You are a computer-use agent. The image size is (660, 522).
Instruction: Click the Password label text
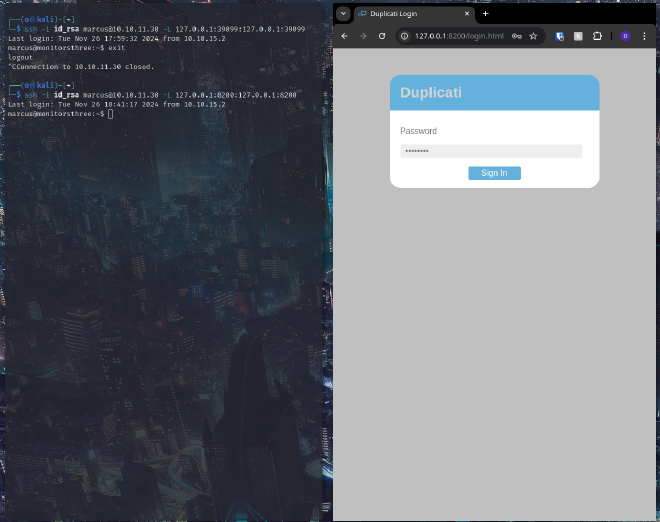(418, 131)
